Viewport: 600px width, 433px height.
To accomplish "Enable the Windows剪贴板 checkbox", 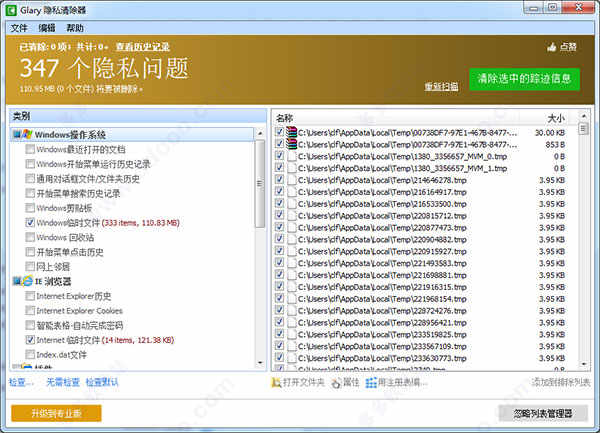I will click(x=30, y=208).
